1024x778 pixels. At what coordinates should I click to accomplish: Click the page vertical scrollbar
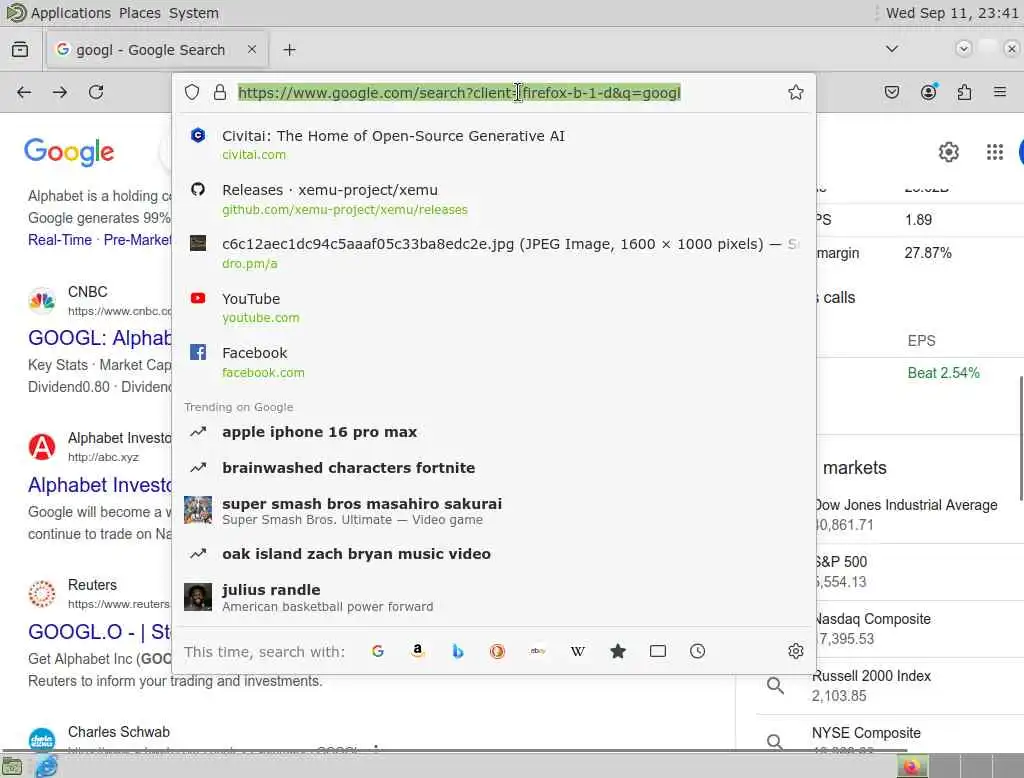(1021, 438)
